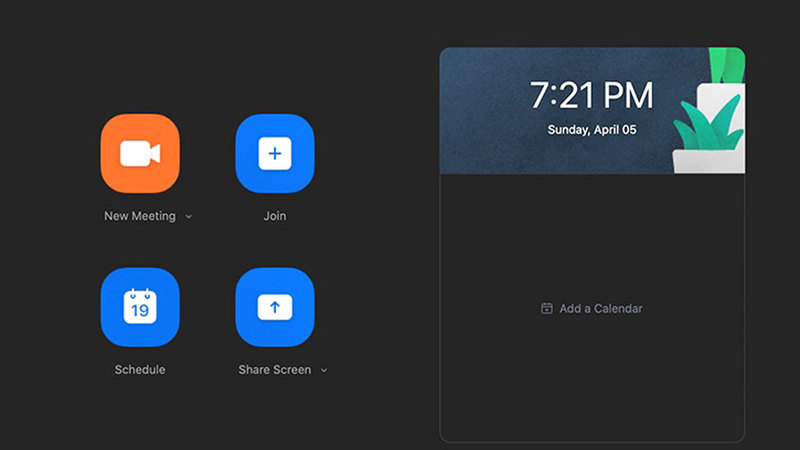Click the "Schedule" text label
Image resolution: width=800 pixels, height=450 pixels.
[x=140, y=370]
